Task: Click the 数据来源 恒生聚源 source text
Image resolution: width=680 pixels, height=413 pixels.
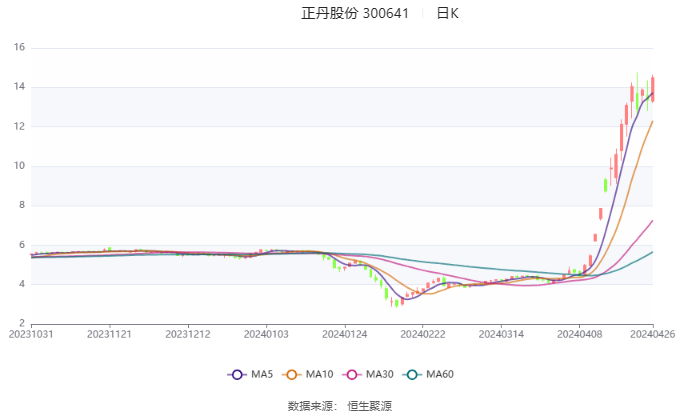Action: tap(340, 406)
